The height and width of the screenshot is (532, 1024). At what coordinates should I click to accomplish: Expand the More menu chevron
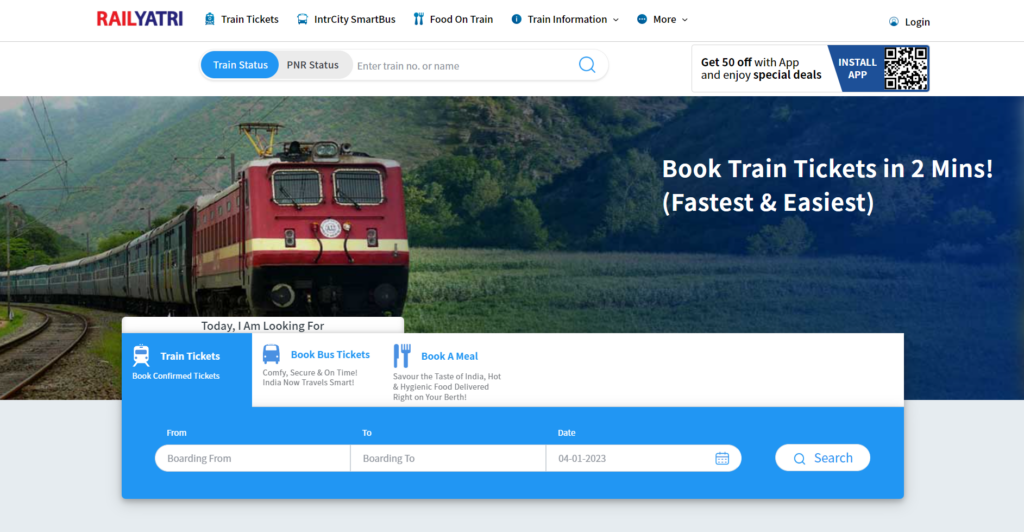pyautogui.click(x=684, y=20)
